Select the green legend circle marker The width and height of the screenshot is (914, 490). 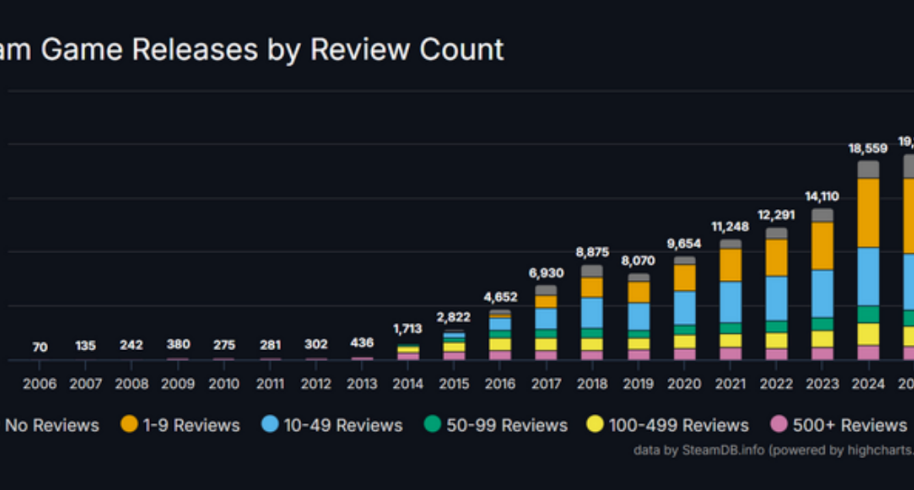(431, 425)
